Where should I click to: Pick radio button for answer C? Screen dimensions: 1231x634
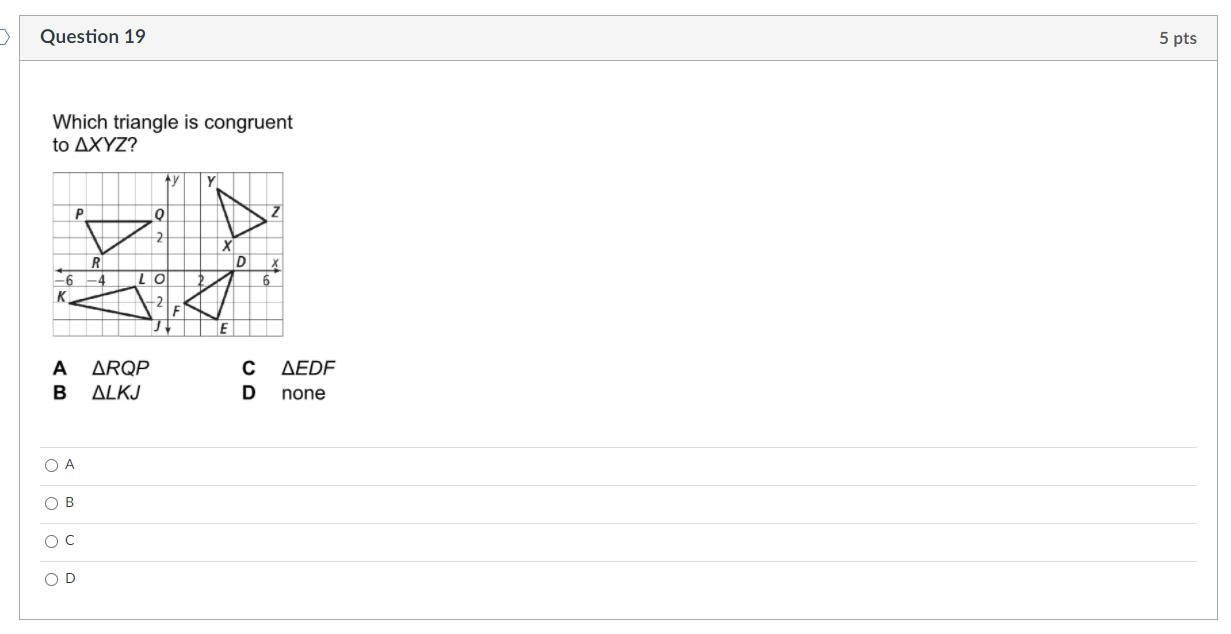pos(52,541)
